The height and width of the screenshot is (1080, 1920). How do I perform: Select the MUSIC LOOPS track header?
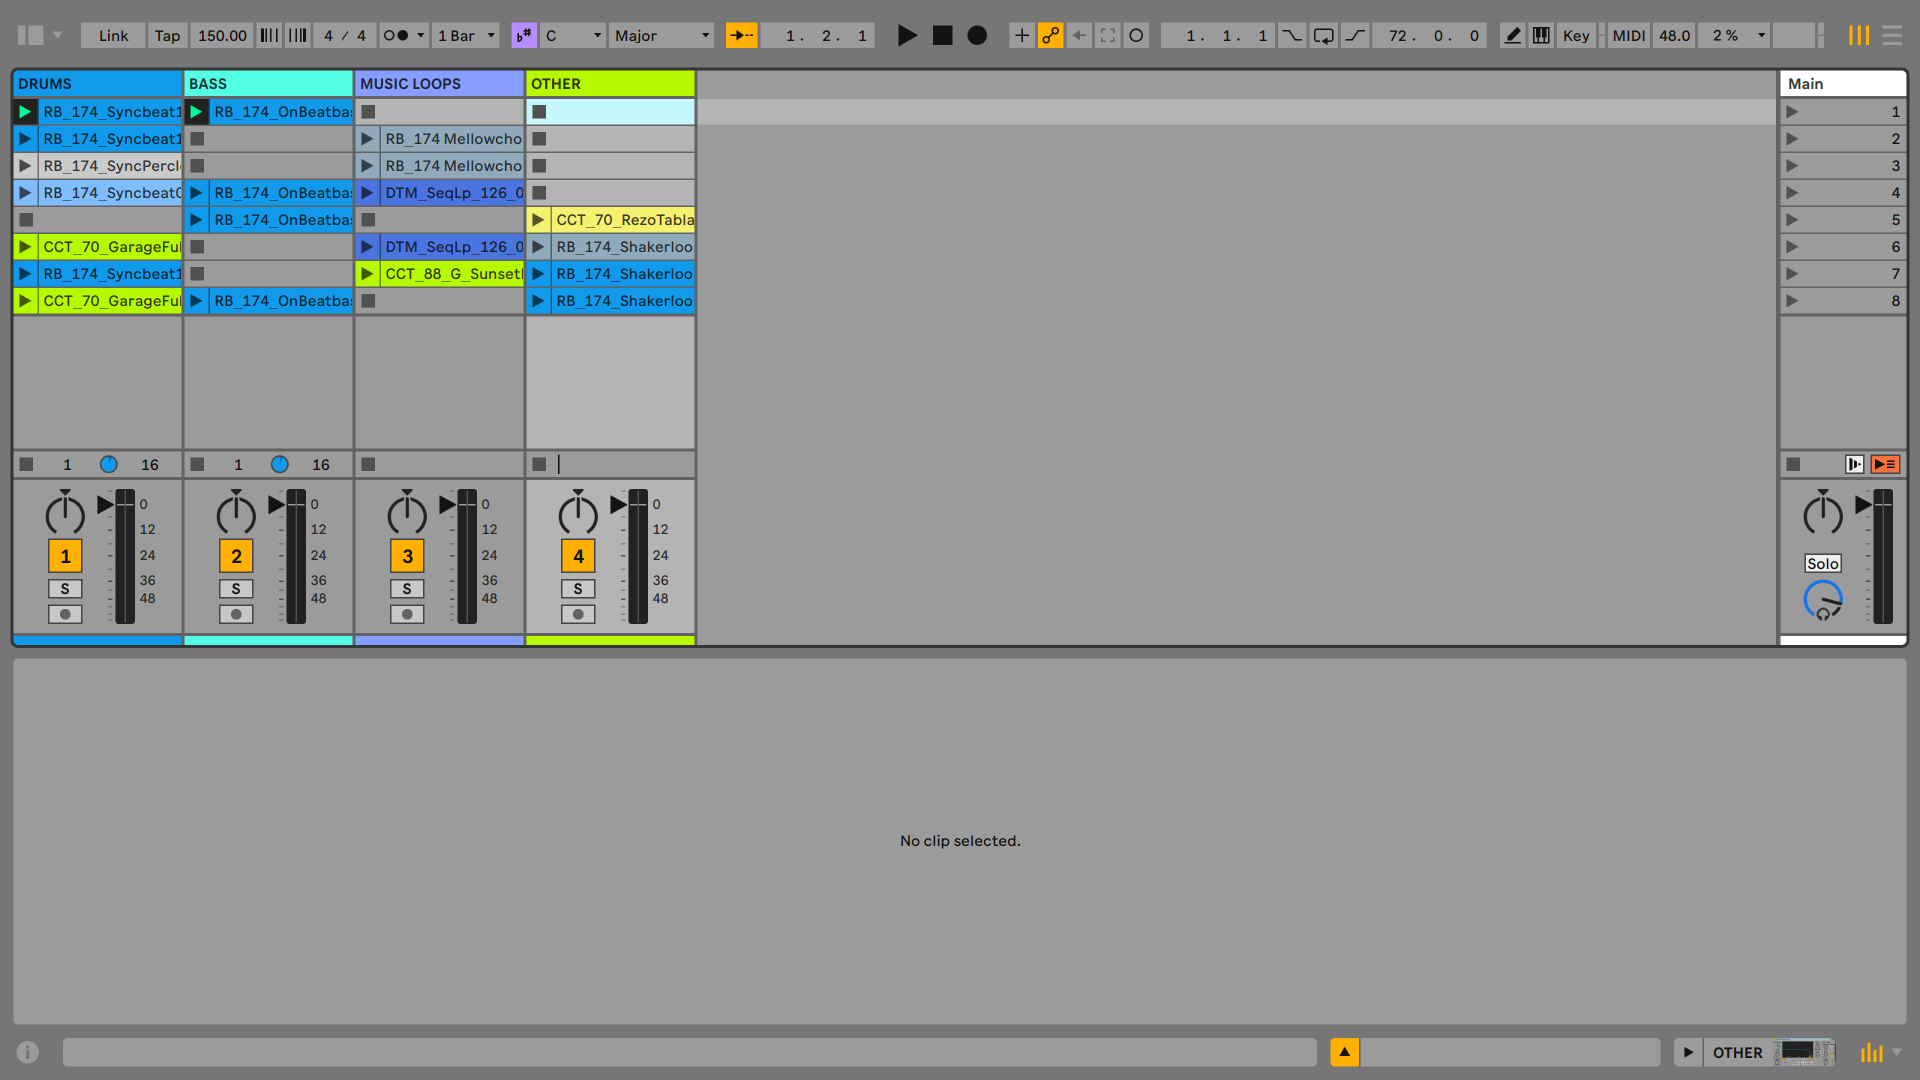pyautogui.click(x=439, y=84)
